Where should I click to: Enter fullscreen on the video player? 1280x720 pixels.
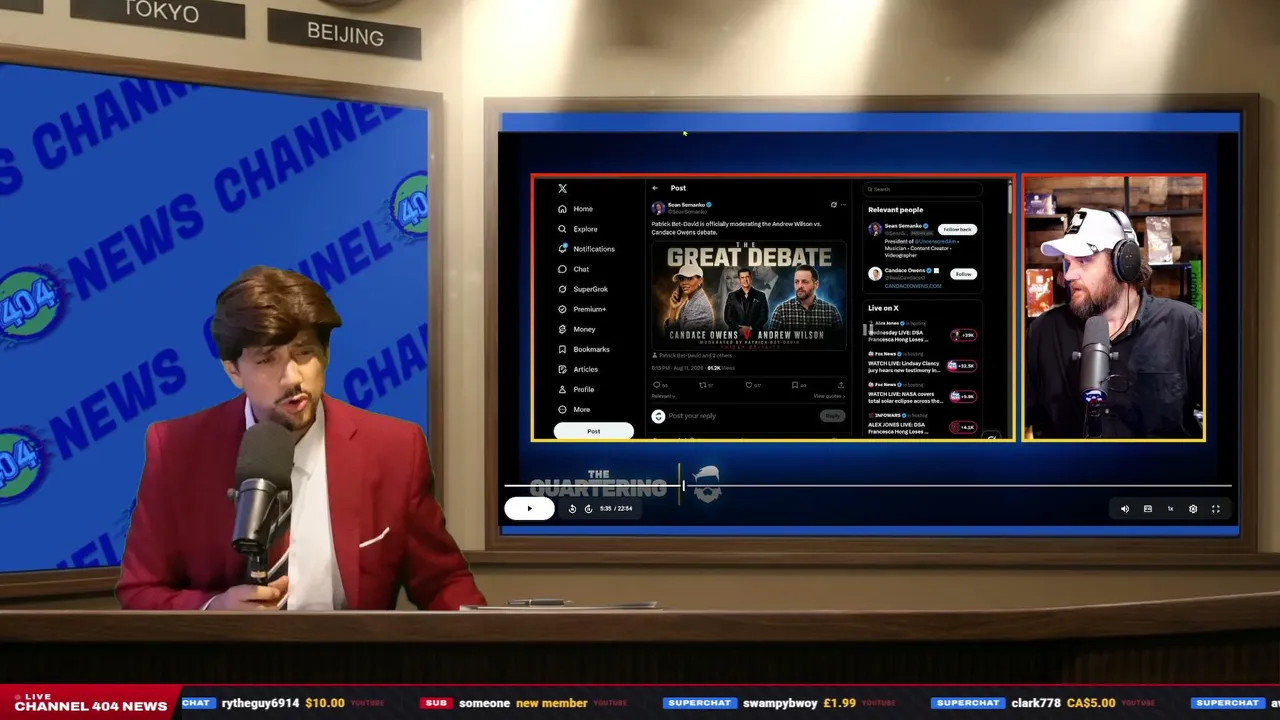(1216, 509)
